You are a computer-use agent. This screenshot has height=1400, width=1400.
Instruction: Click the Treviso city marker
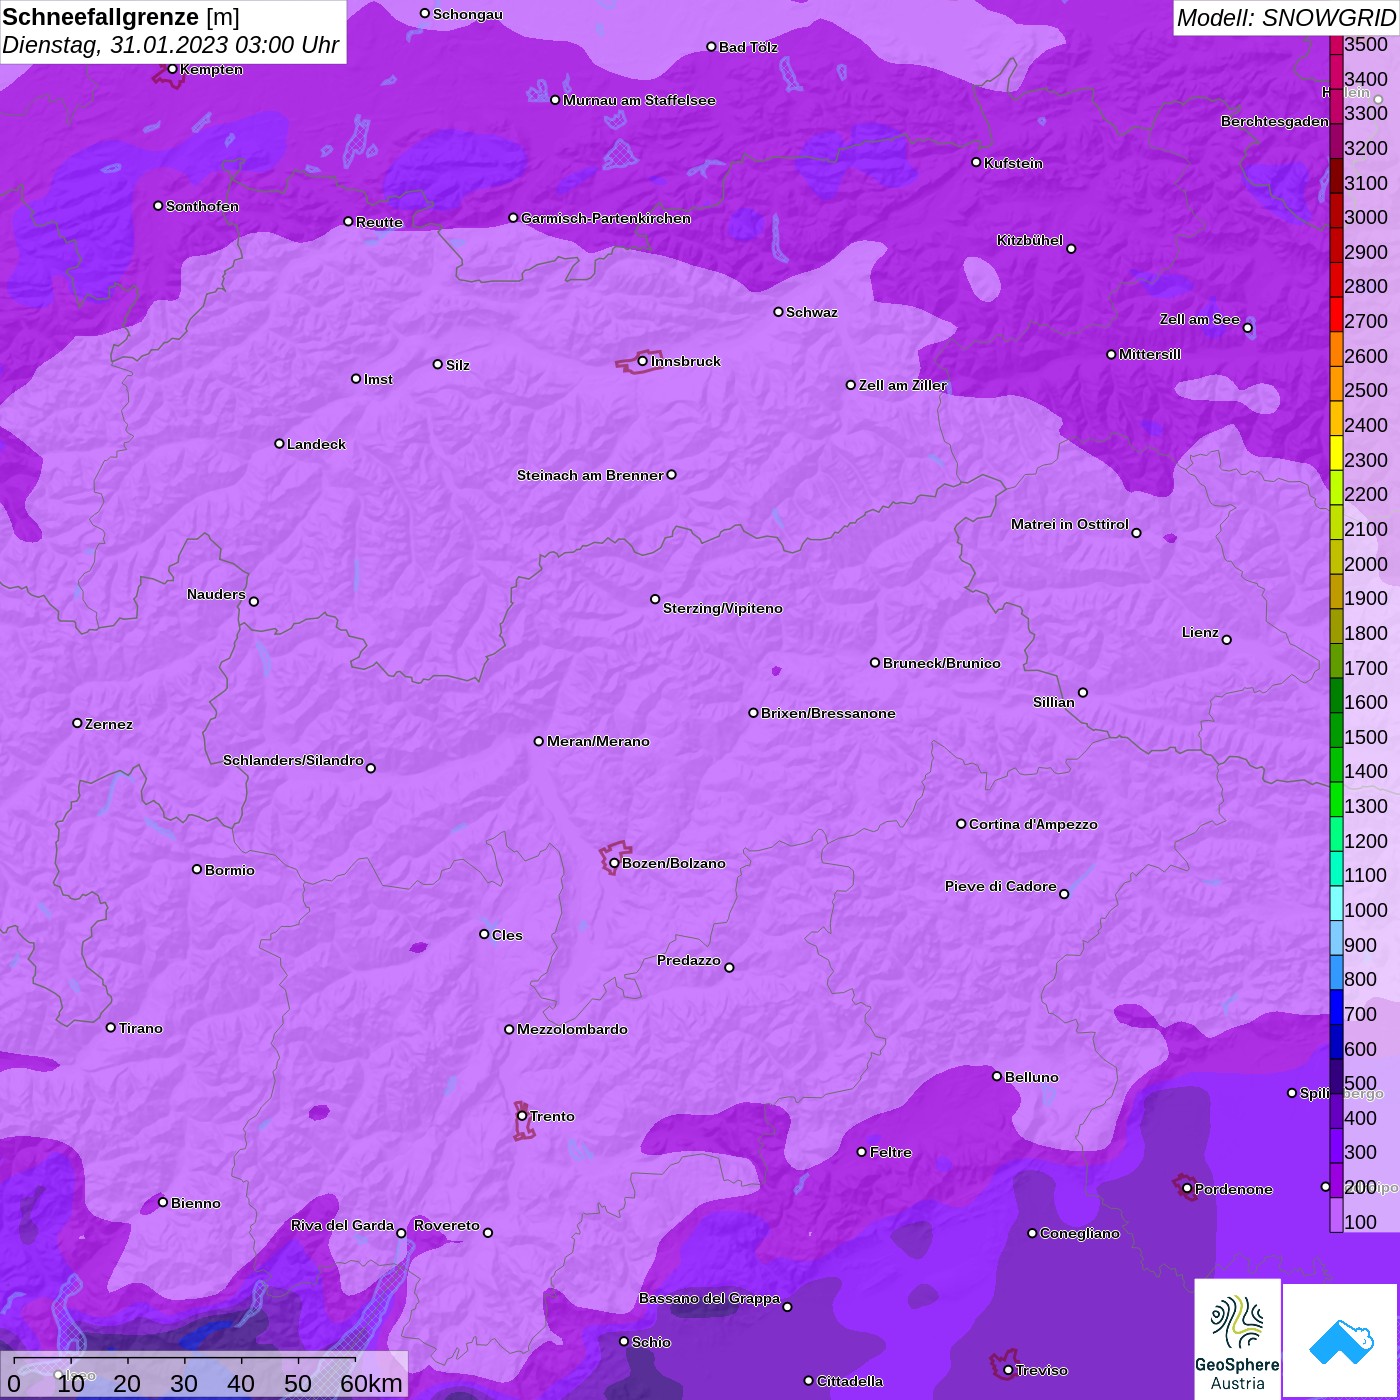pos(1008,1370)
